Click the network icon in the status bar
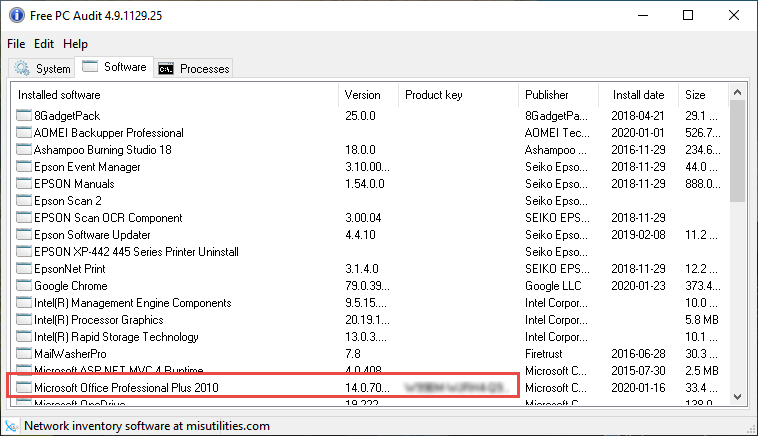 [x=11, y=425]
